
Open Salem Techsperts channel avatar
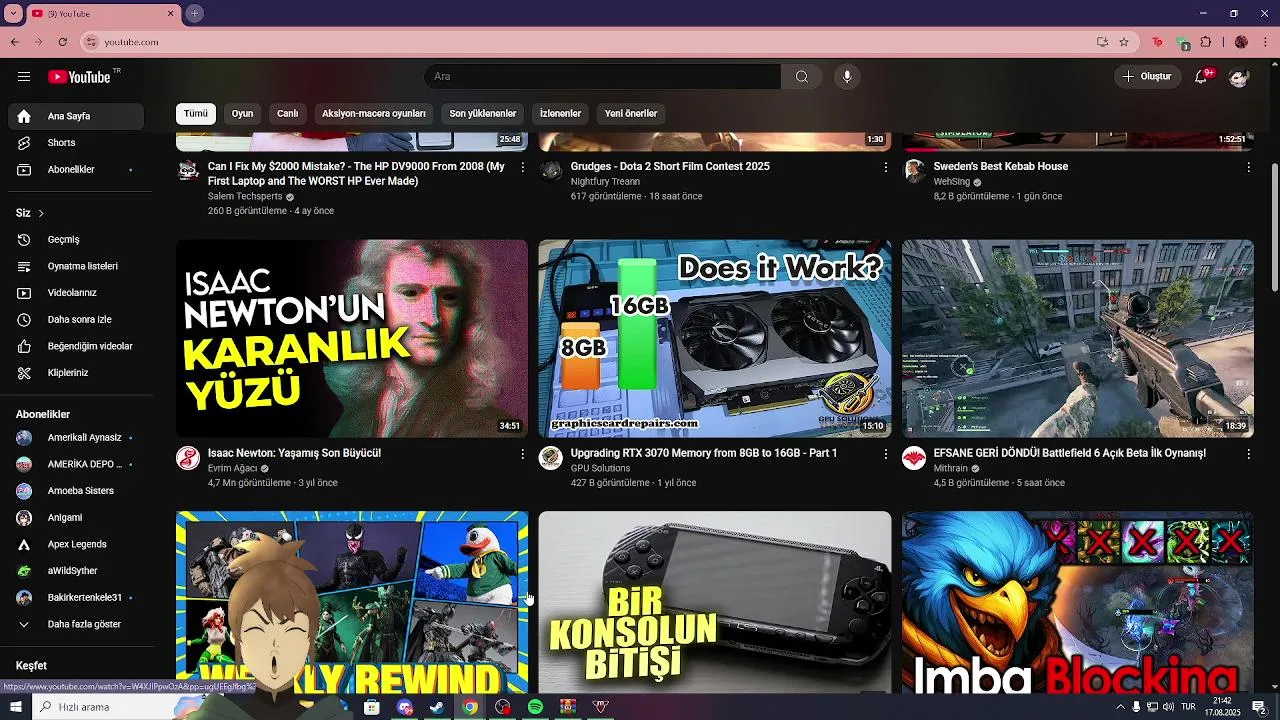(x=188, y=171)
